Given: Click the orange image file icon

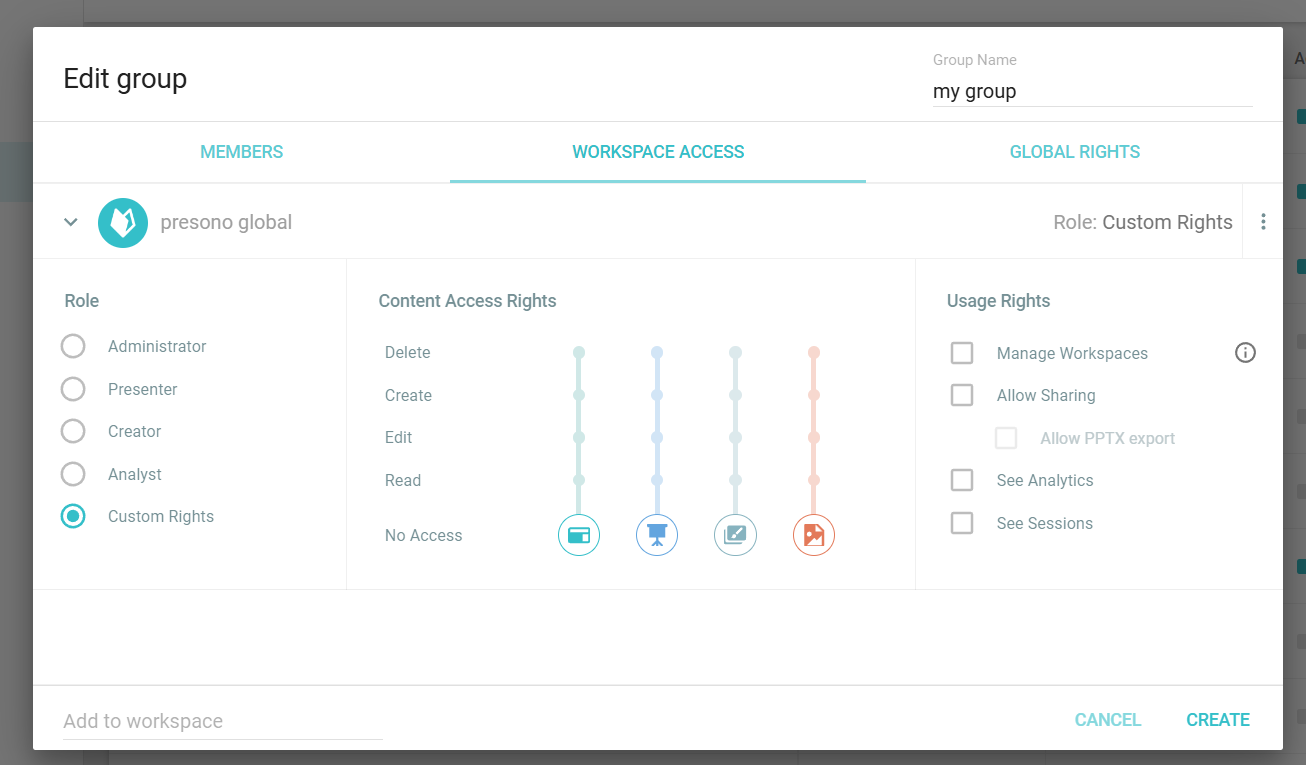Looking at the screenshot, I should 814,535.
